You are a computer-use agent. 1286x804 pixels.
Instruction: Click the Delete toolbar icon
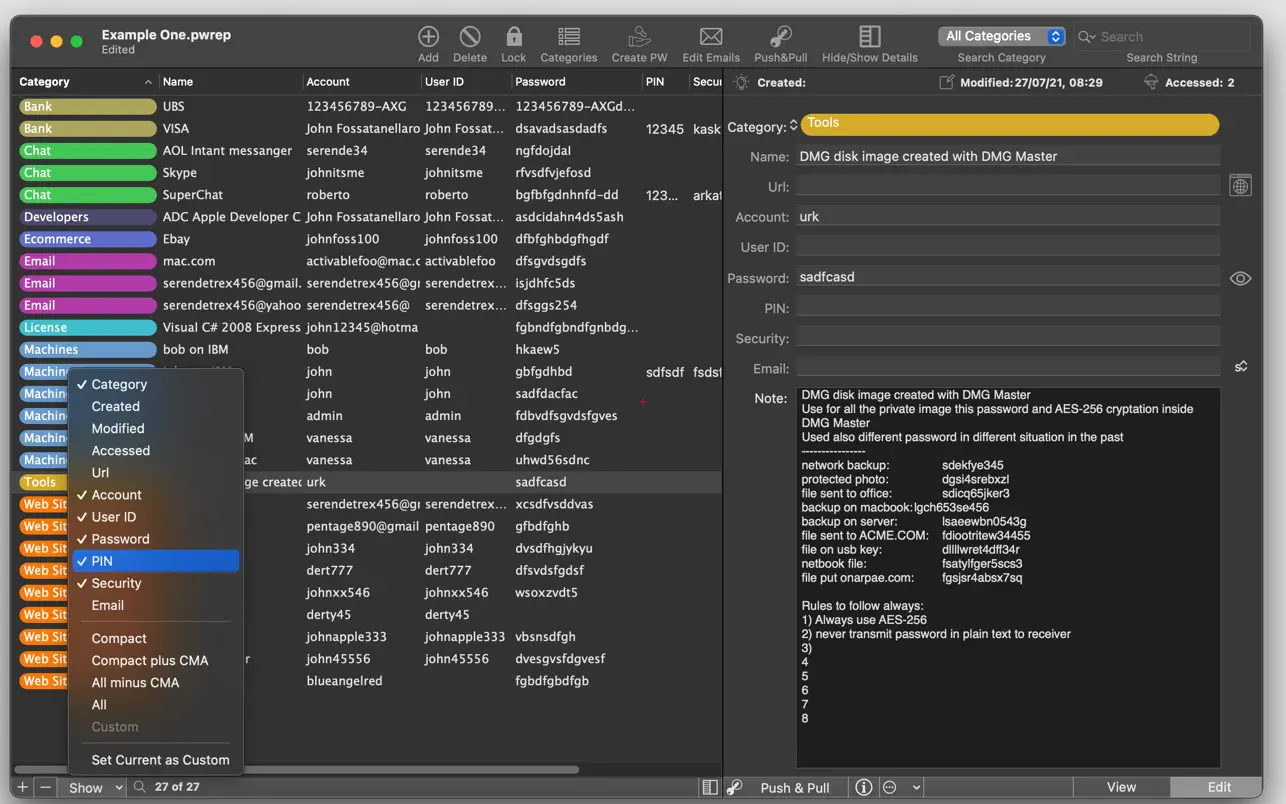pyautogui.click(x=469, y=38)
